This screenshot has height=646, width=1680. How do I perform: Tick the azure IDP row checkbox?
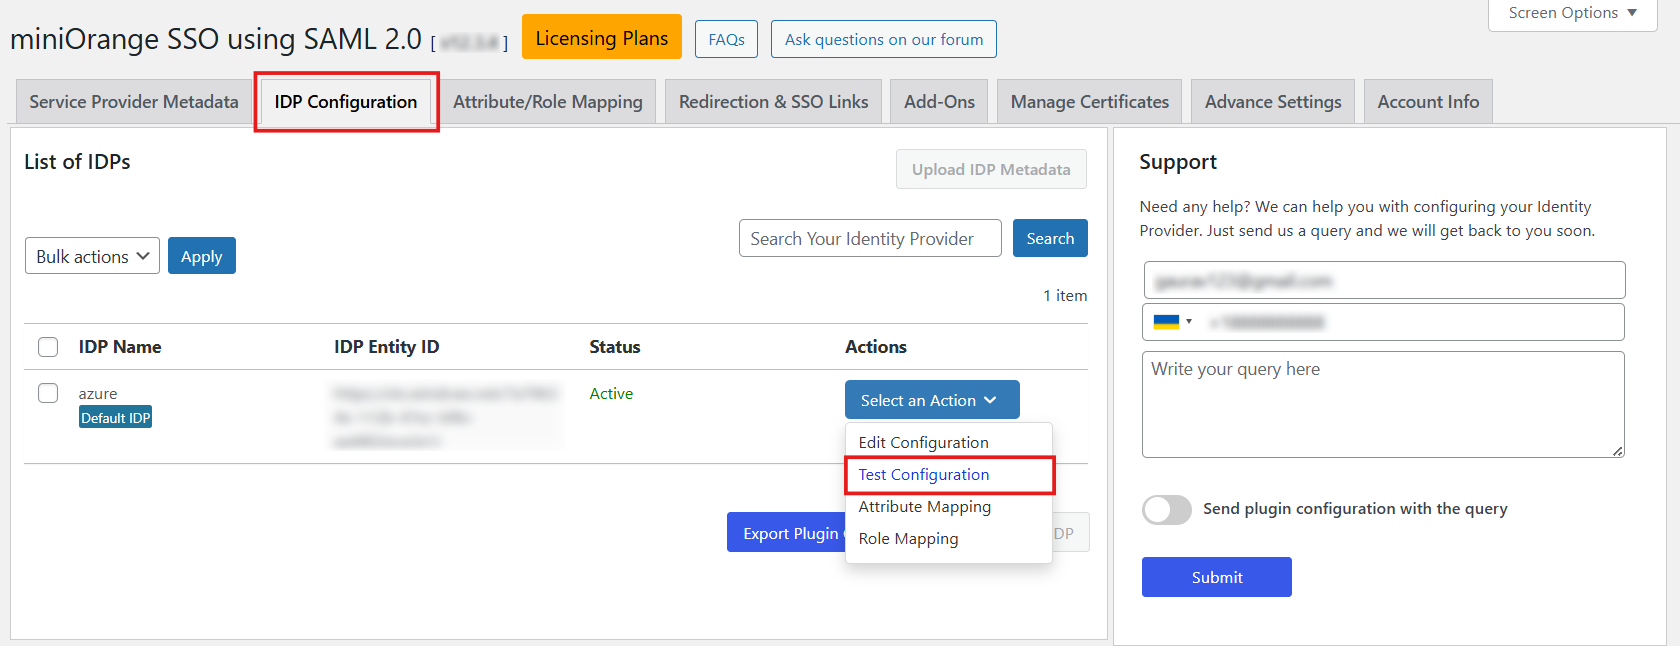point(48,393)
